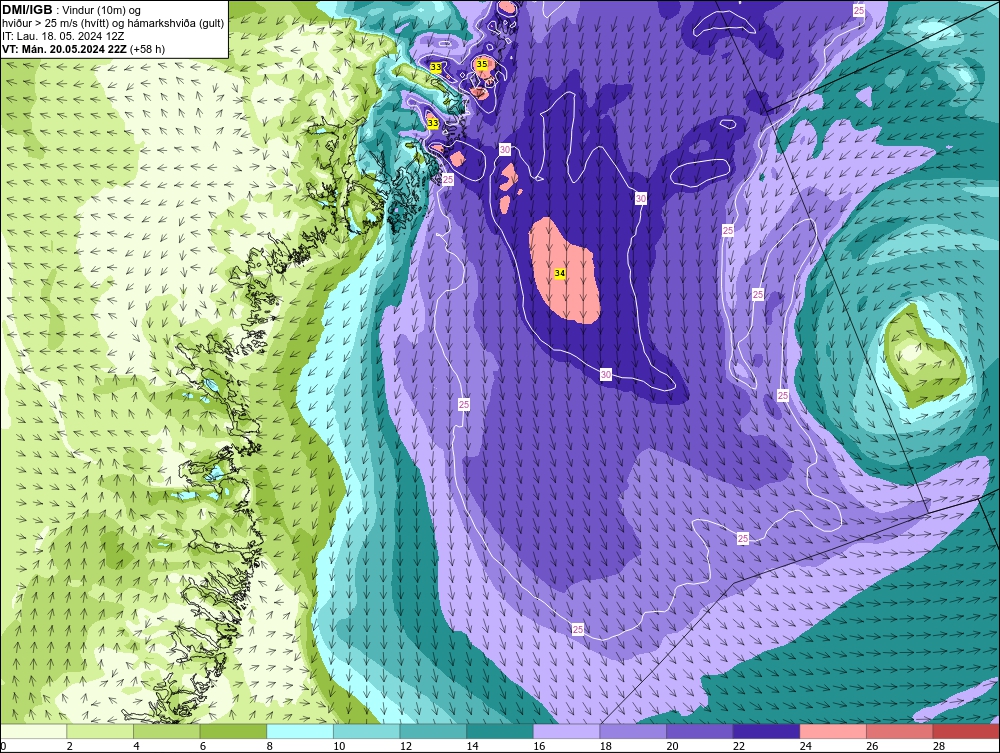Viewport: 1000px width, 753px height.
Task: Pick the 18–20 m/s purple legend swatch
Action: coord(633,731)
